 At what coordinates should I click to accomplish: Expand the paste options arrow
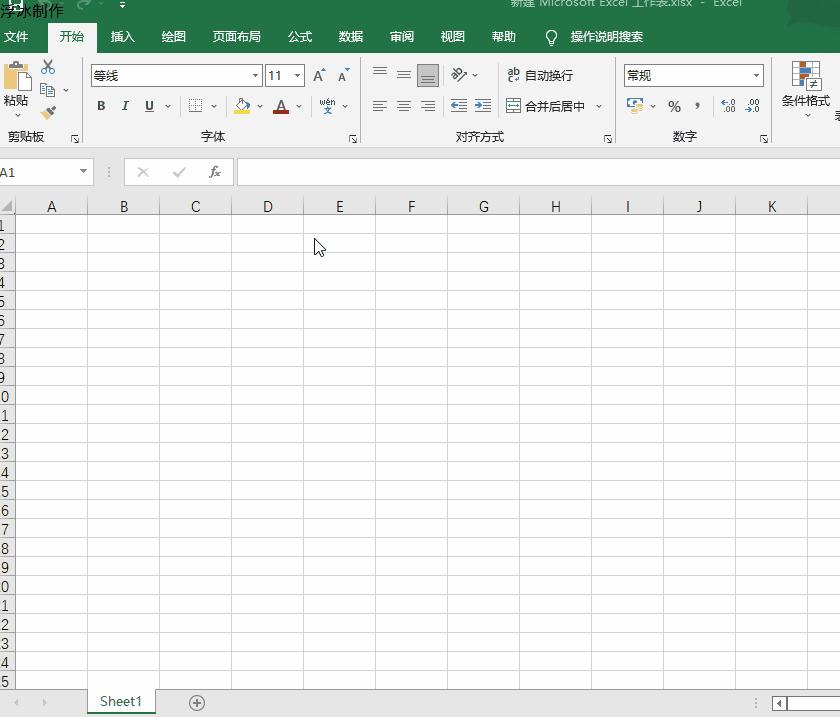tap(18, 115)
